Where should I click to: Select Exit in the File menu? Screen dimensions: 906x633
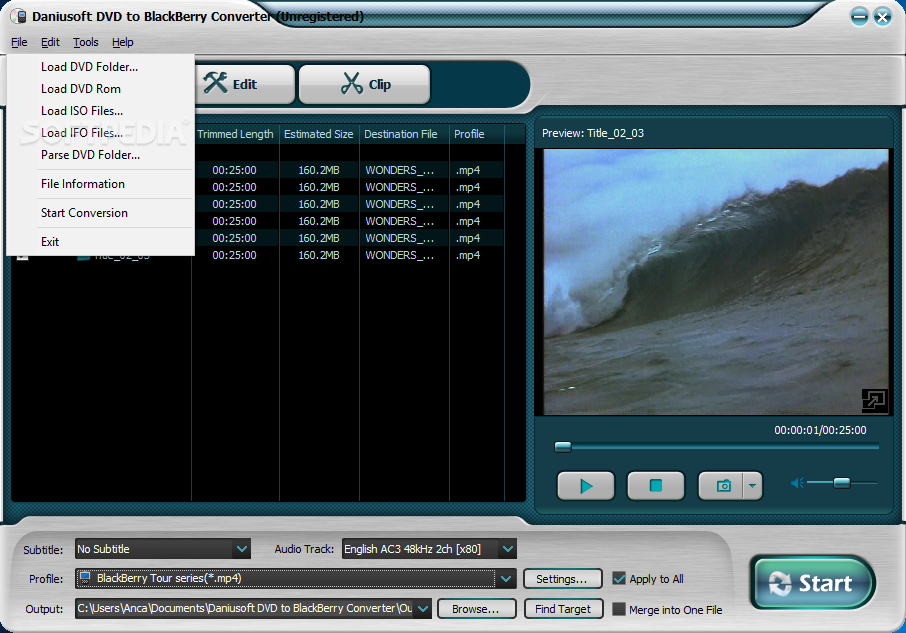101,241
